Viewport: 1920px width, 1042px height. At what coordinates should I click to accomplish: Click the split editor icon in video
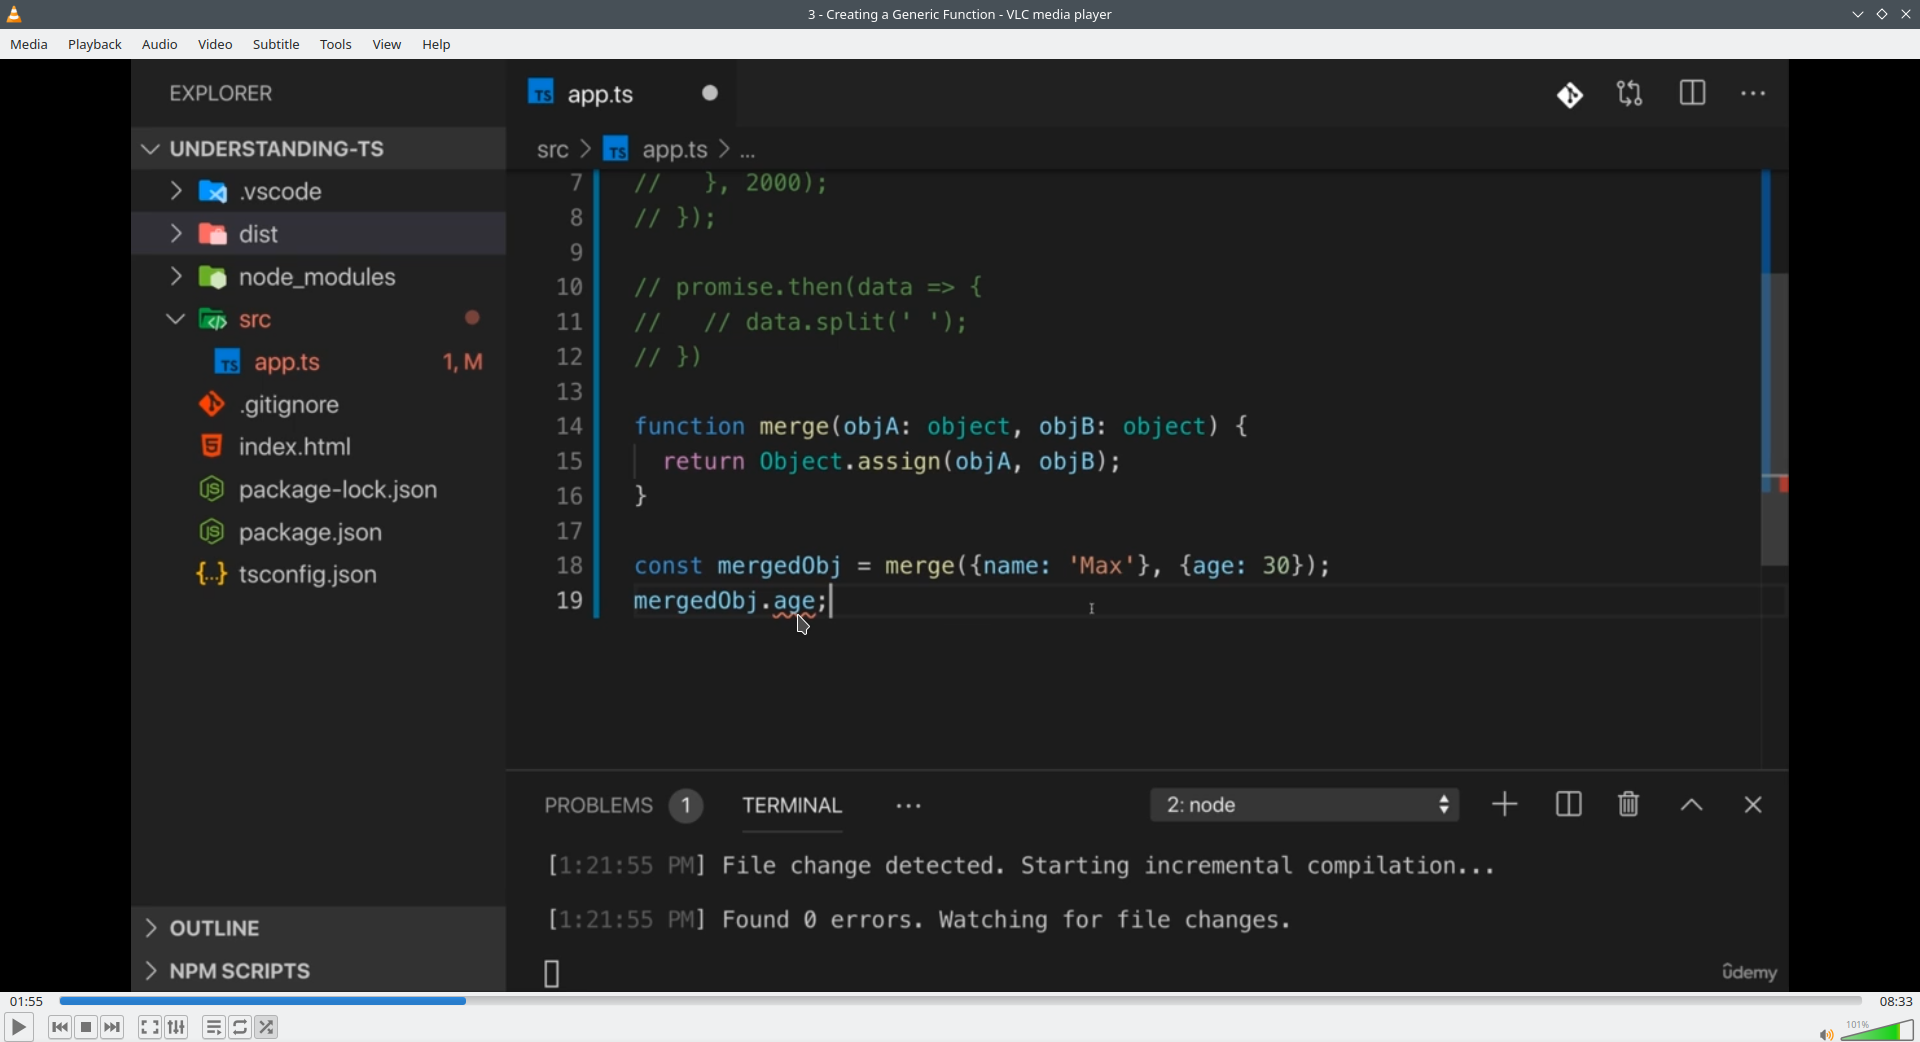click(1692, 94)
